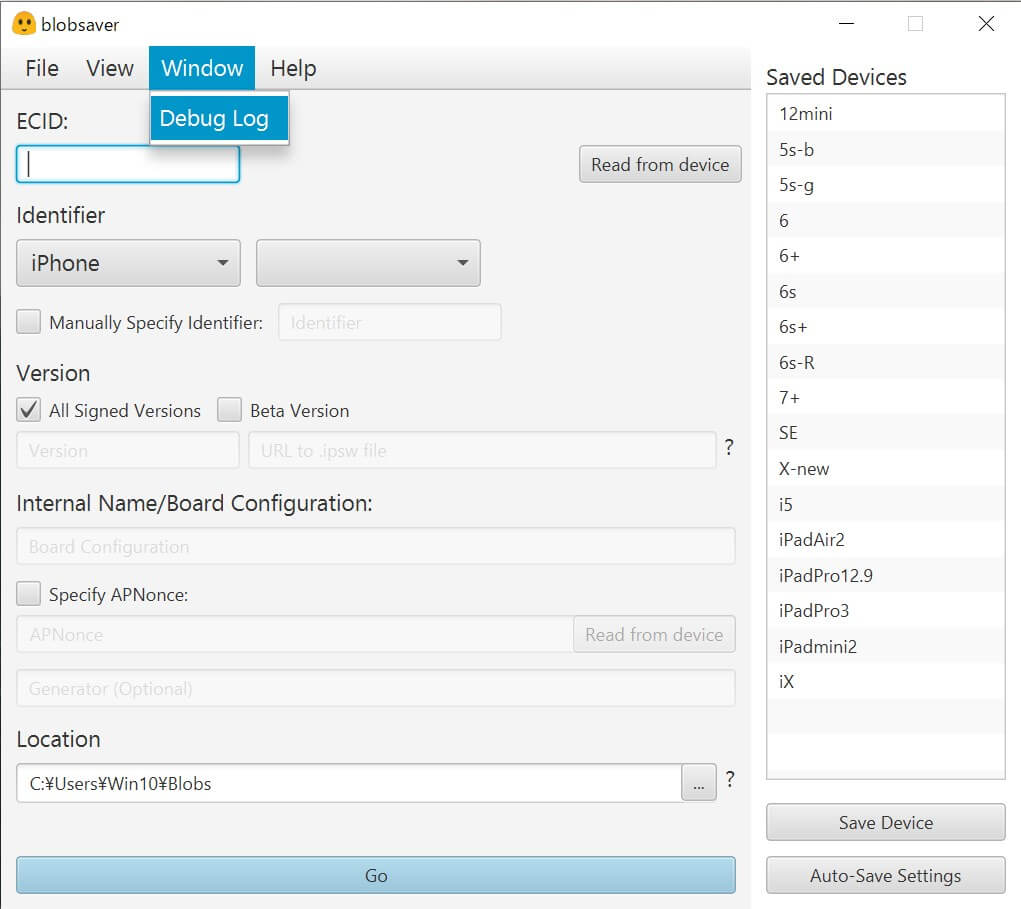This screenshot has height=909, width=1021.
Task: Tick the Beta Version checkbox
Action: [230, 410]
